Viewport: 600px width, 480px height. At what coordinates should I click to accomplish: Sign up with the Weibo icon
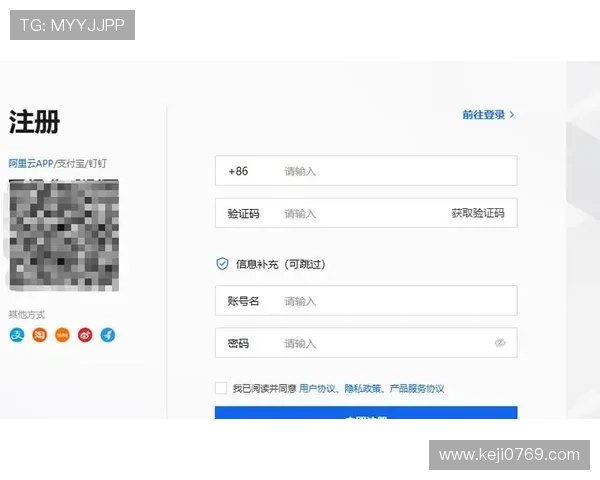[85, 335]
